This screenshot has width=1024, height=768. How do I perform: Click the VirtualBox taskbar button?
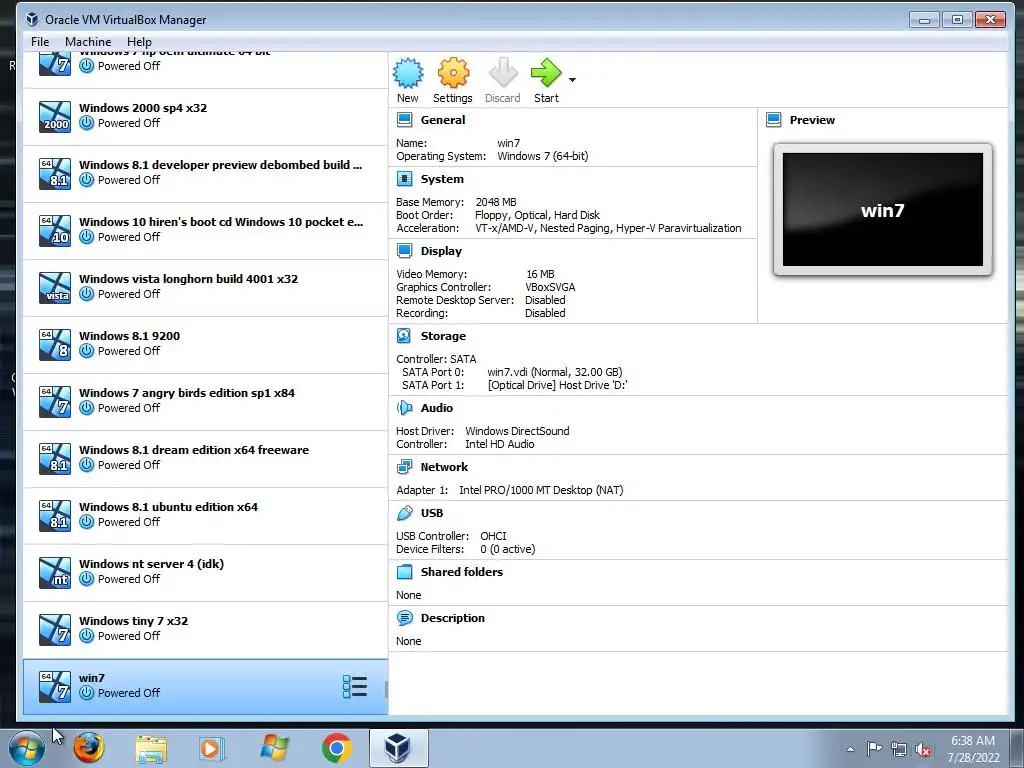pos(398,748)
